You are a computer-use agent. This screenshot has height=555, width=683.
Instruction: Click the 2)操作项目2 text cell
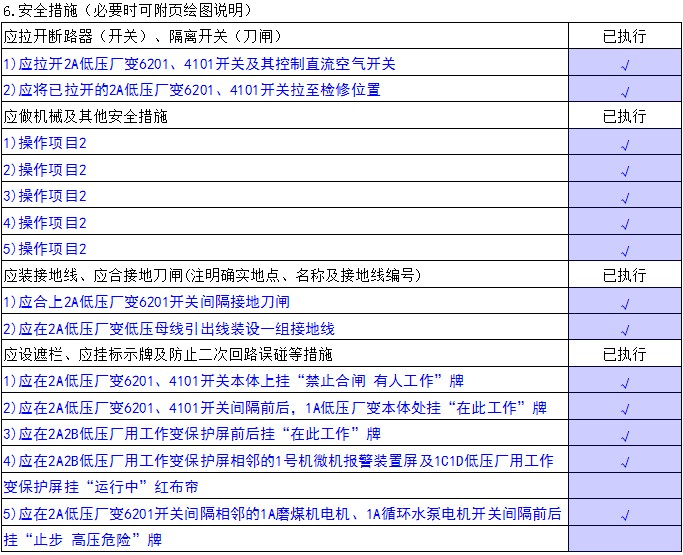[284, 169]
